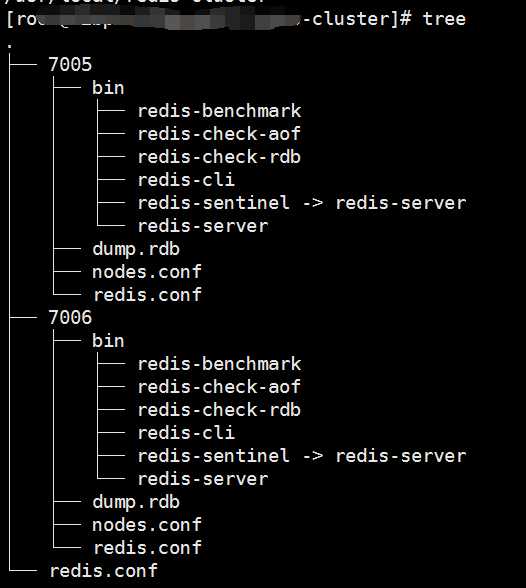Click the 7005 directory entry

pos(70,64)
